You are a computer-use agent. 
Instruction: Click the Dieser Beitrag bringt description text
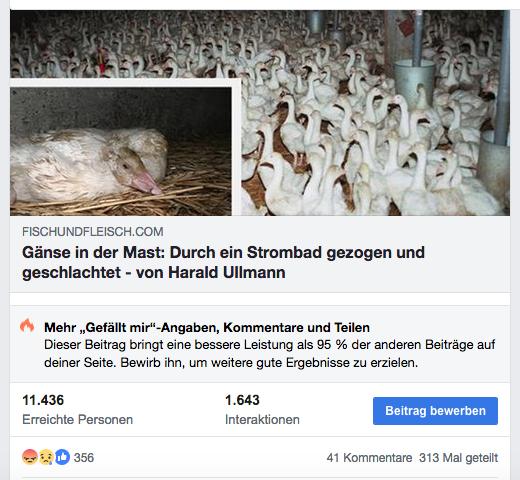270,353
